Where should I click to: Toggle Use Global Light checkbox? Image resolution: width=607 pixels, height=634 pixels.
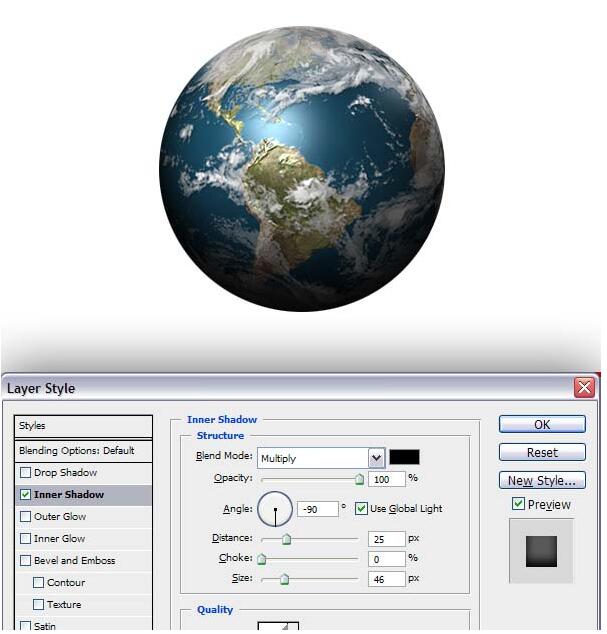click(x=361, y=508)
